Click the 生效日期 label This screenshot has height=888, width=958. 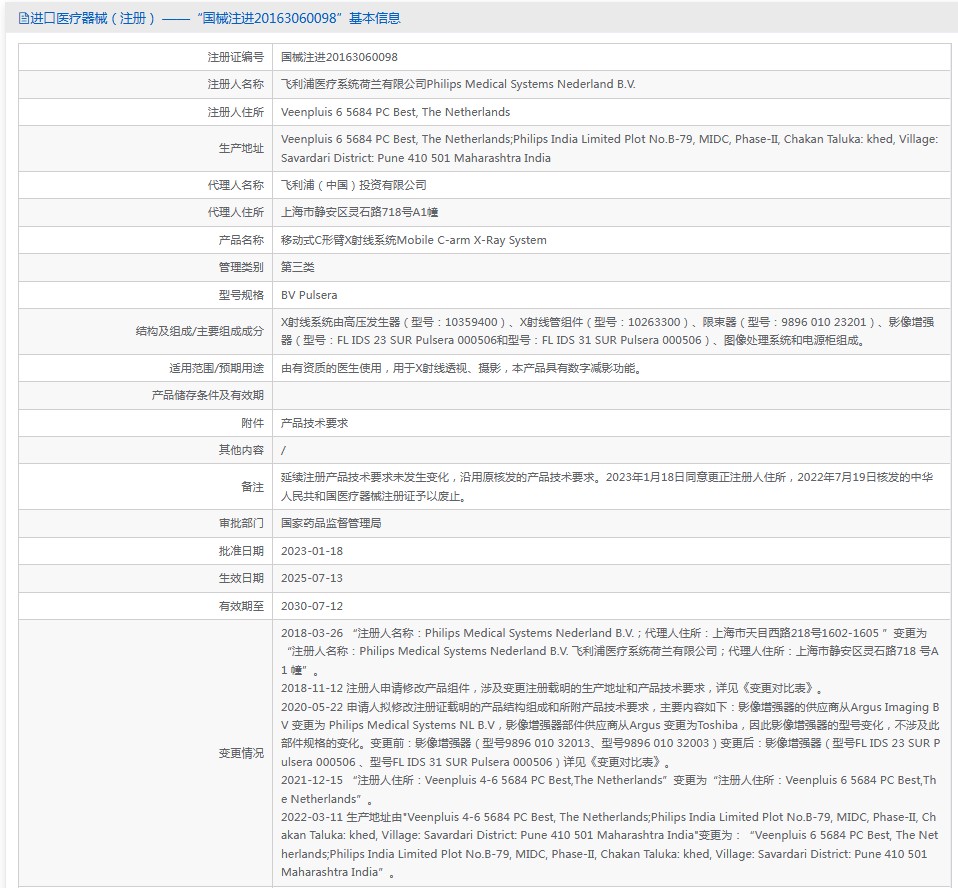click(241, 578)
